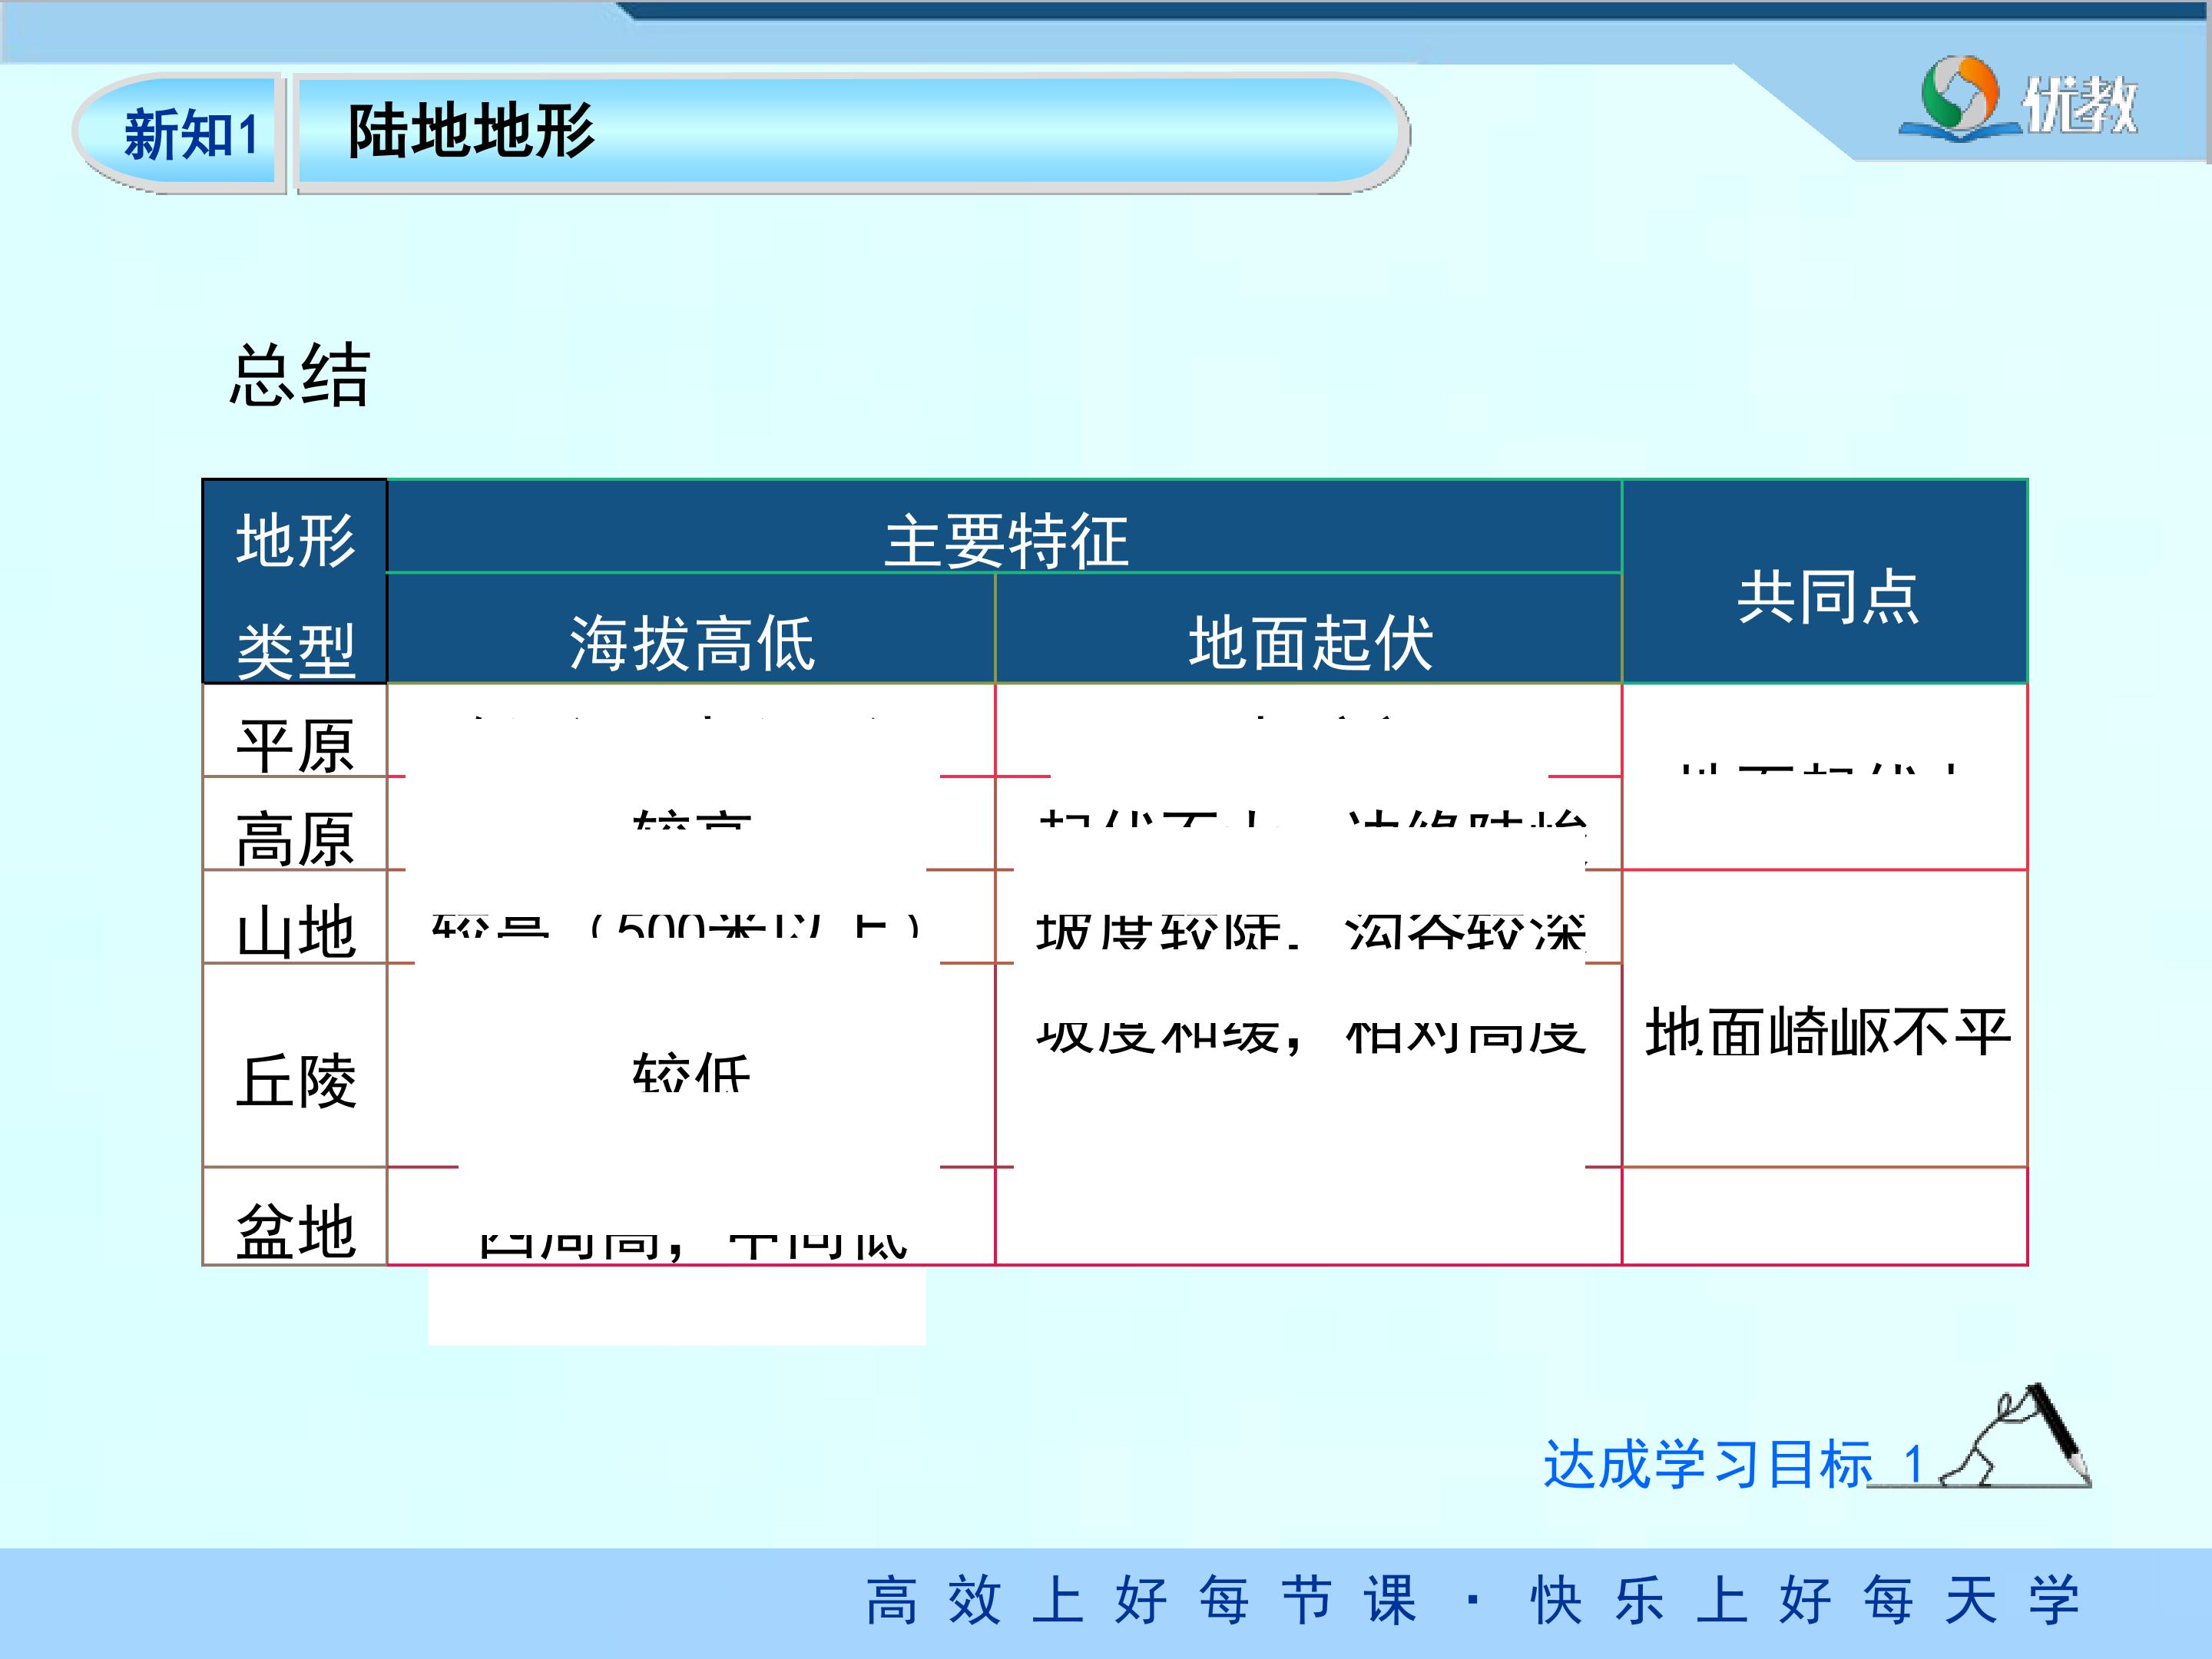The width and height of the screenshot is (2212, 1659).
Task: Select the 丘陵 row label
Action: click(295, 1066)
